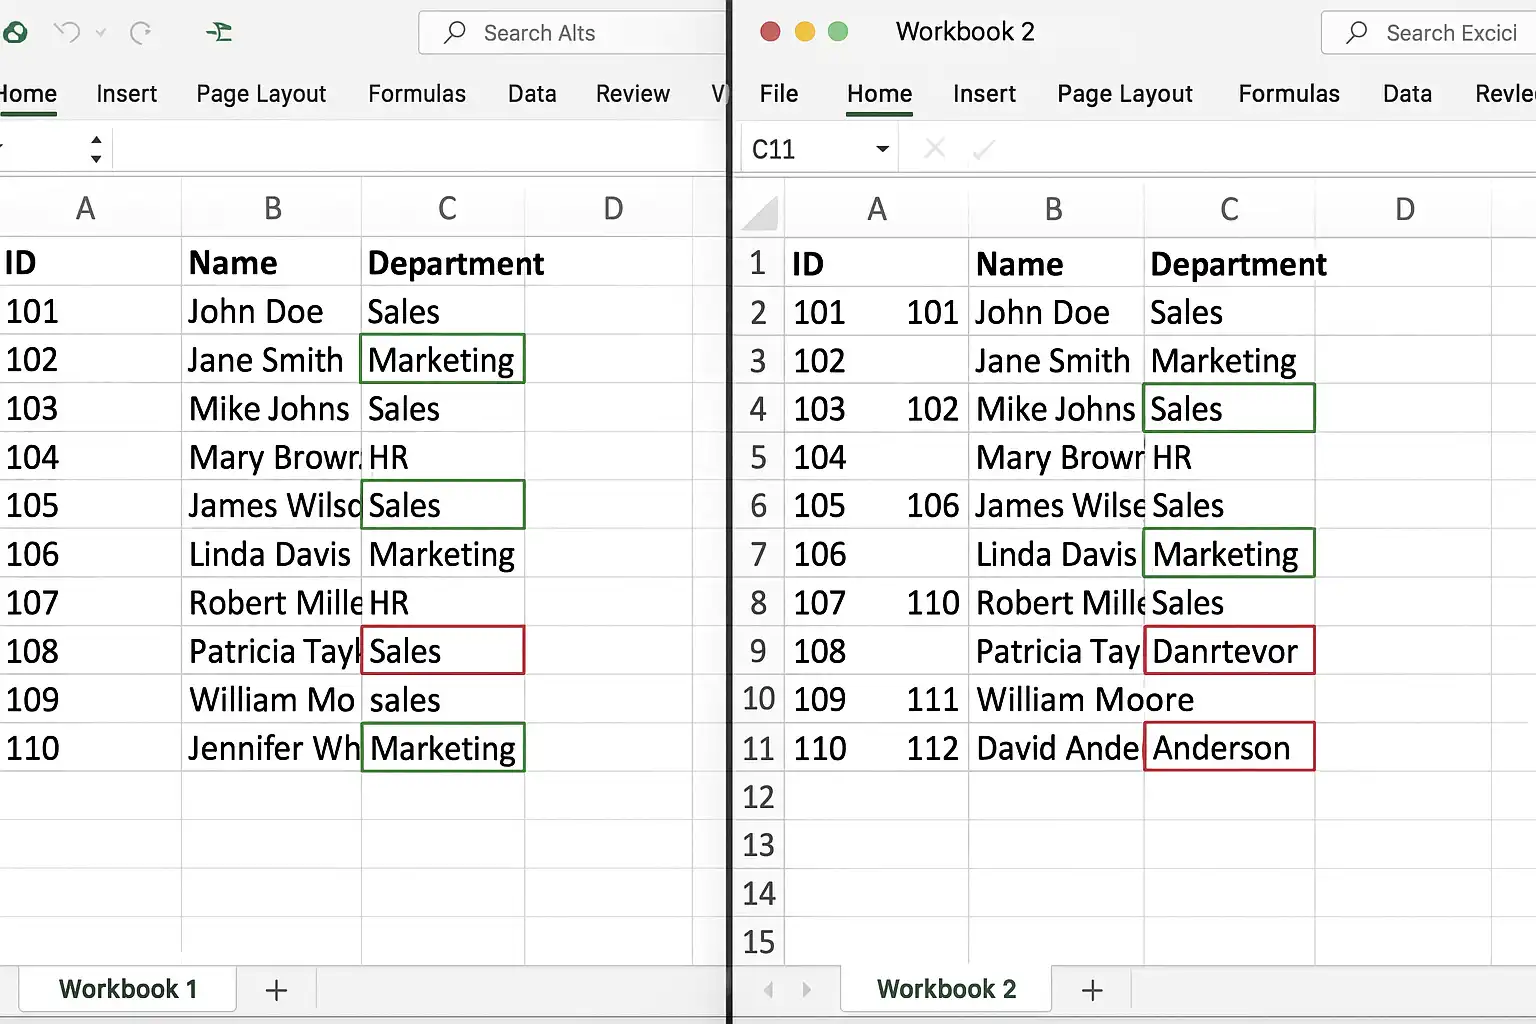Add a new sheet next to Workbook 1
1536x1024 pixels.
point(276,990)
